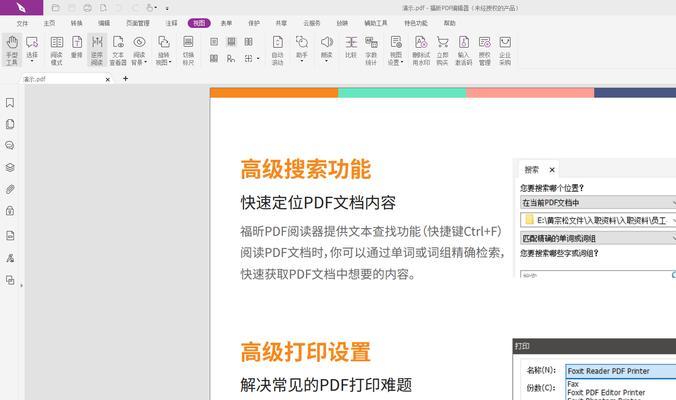The image size is (676, 400).
Task: Toggle 逆序阅读 reverse reading
Action: pyautogui.click(x=97, y=50)
